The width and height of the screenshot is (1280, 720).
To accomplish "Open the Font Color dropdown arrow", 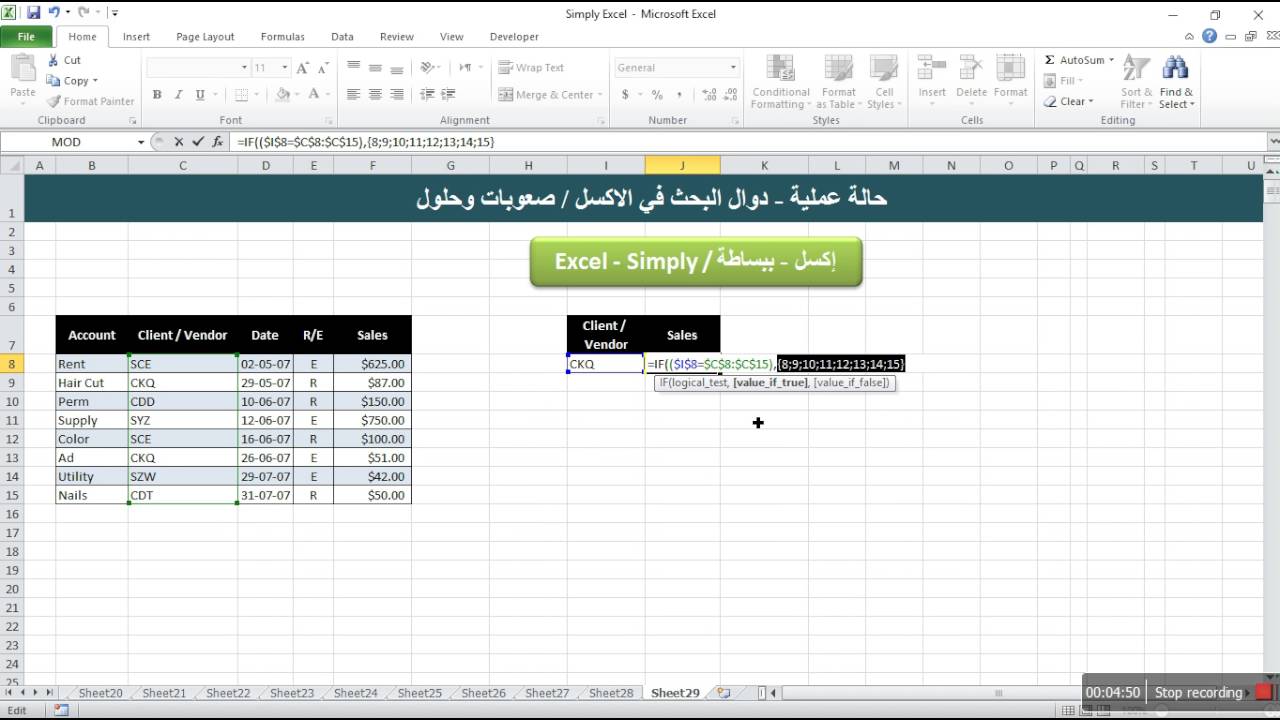I will click(x=328, y=95).
